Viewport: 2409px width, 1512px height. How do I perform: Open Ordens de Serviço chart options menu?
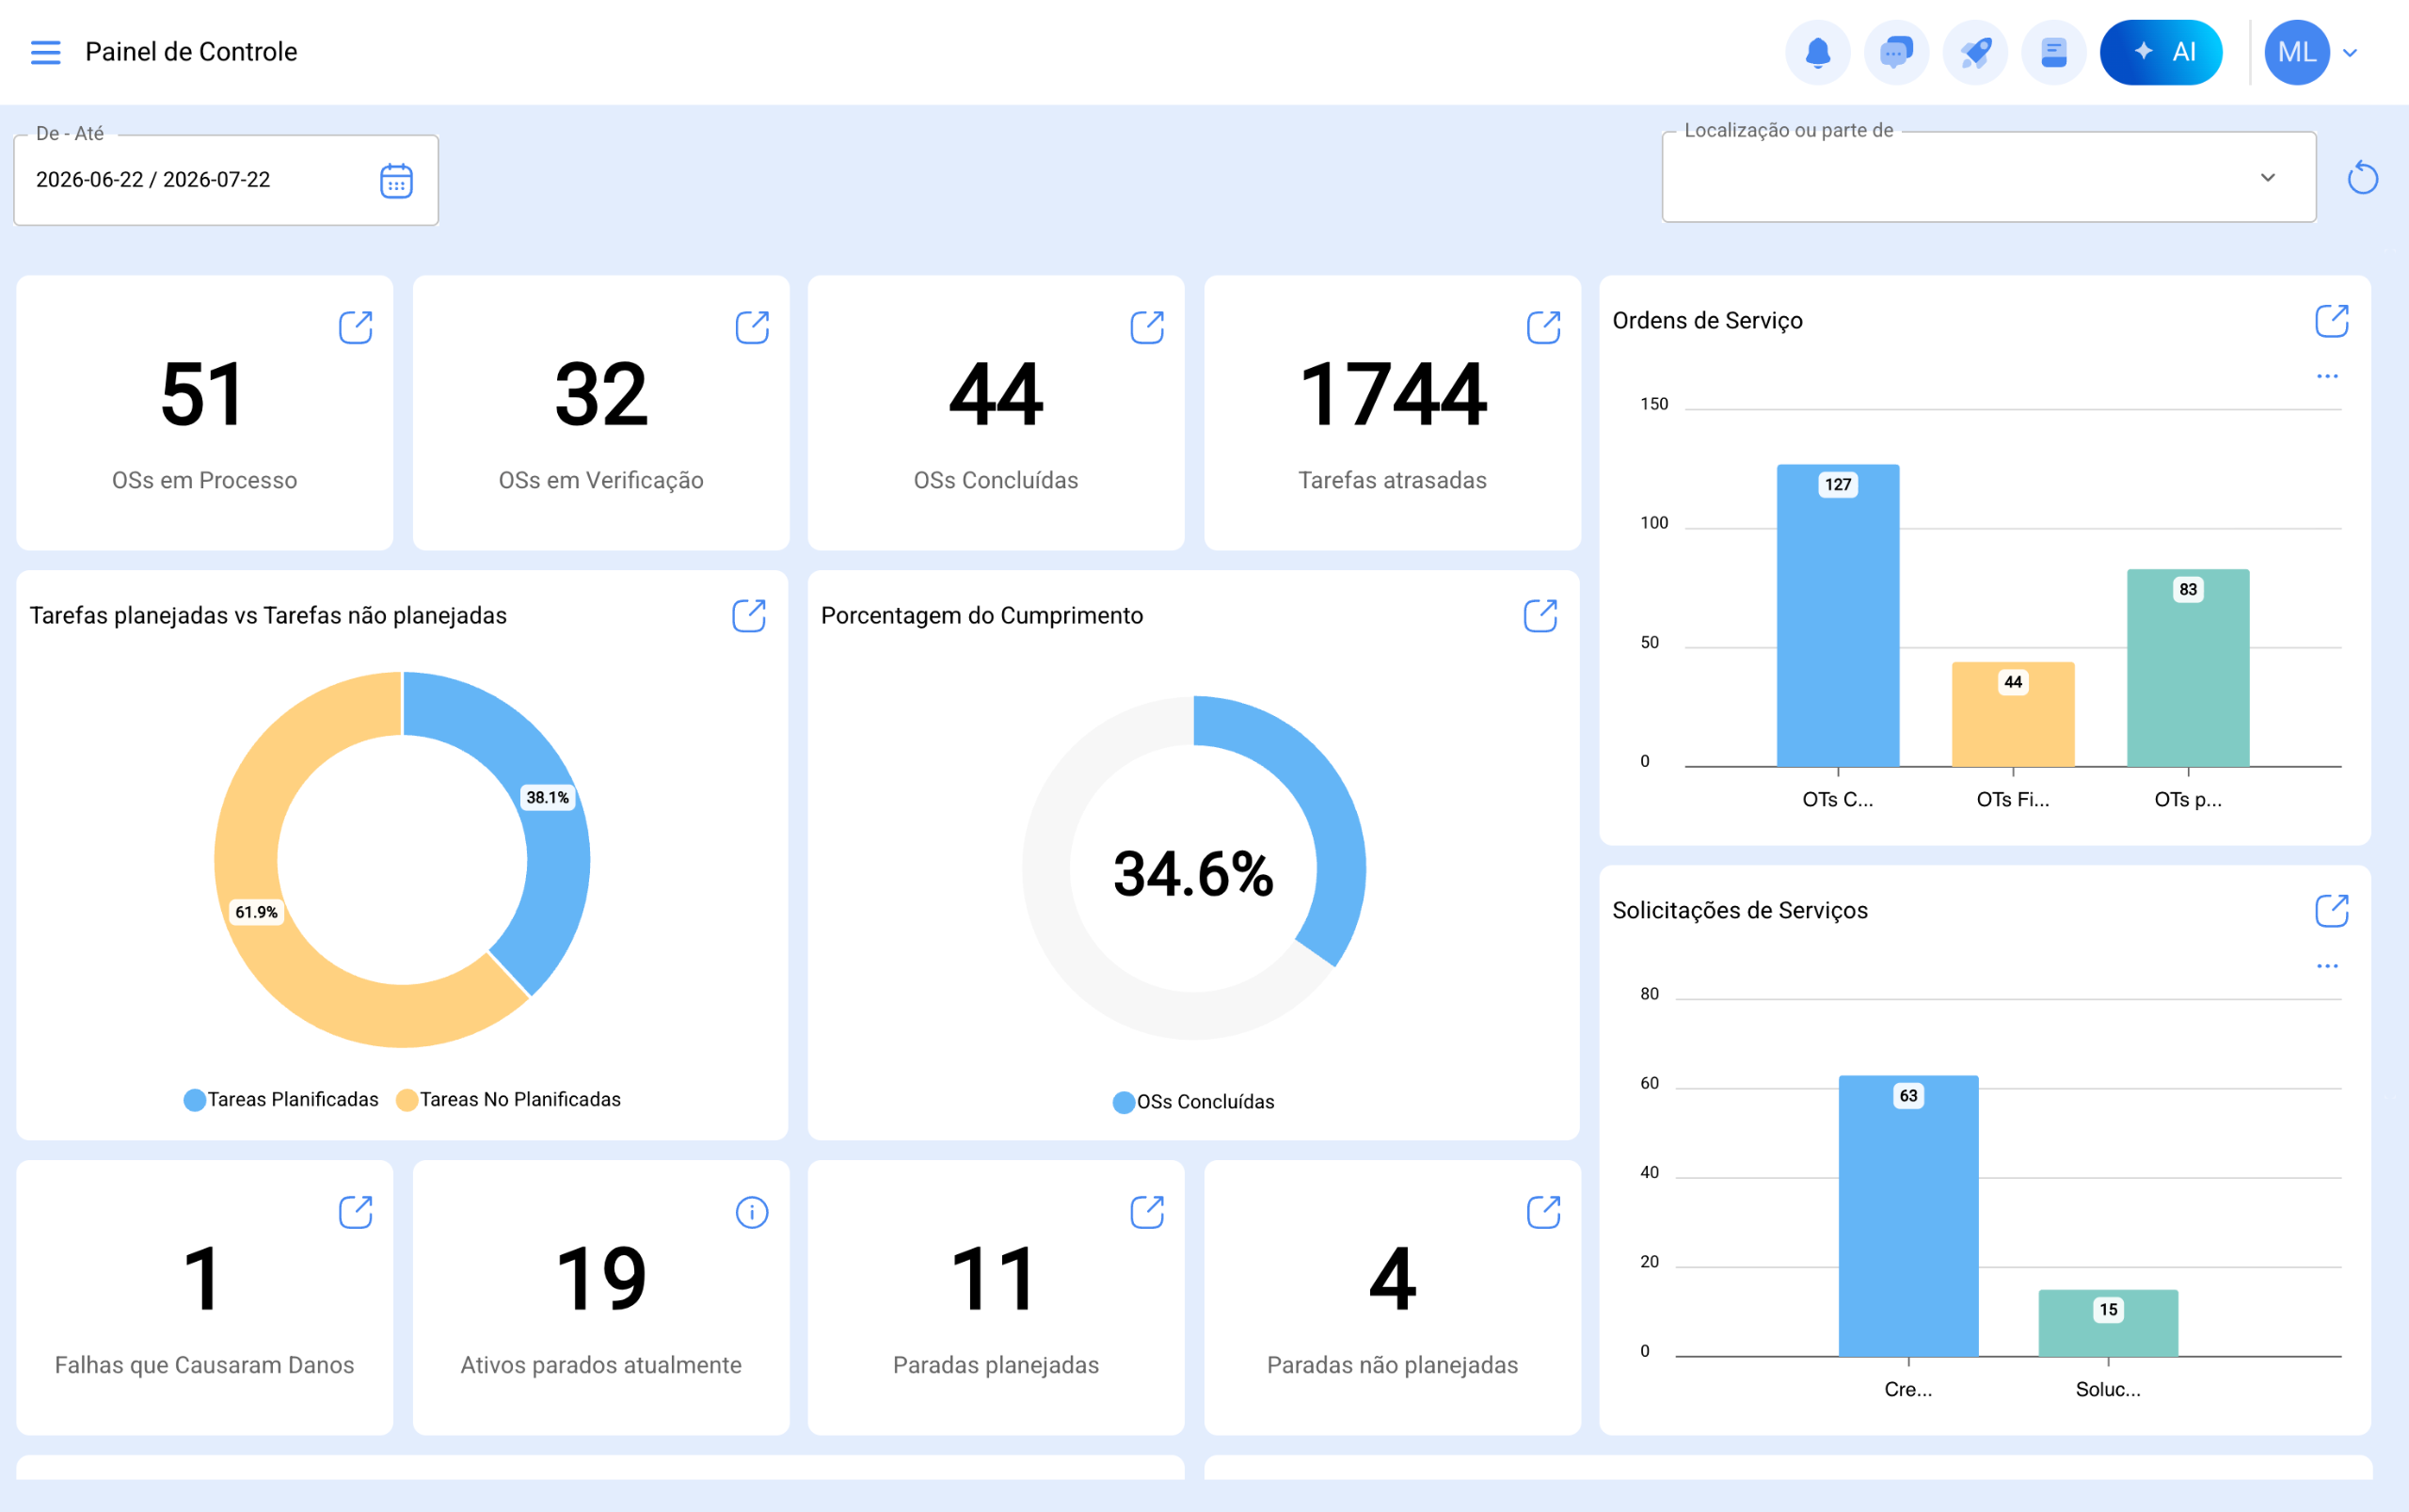coord(2327,376)
